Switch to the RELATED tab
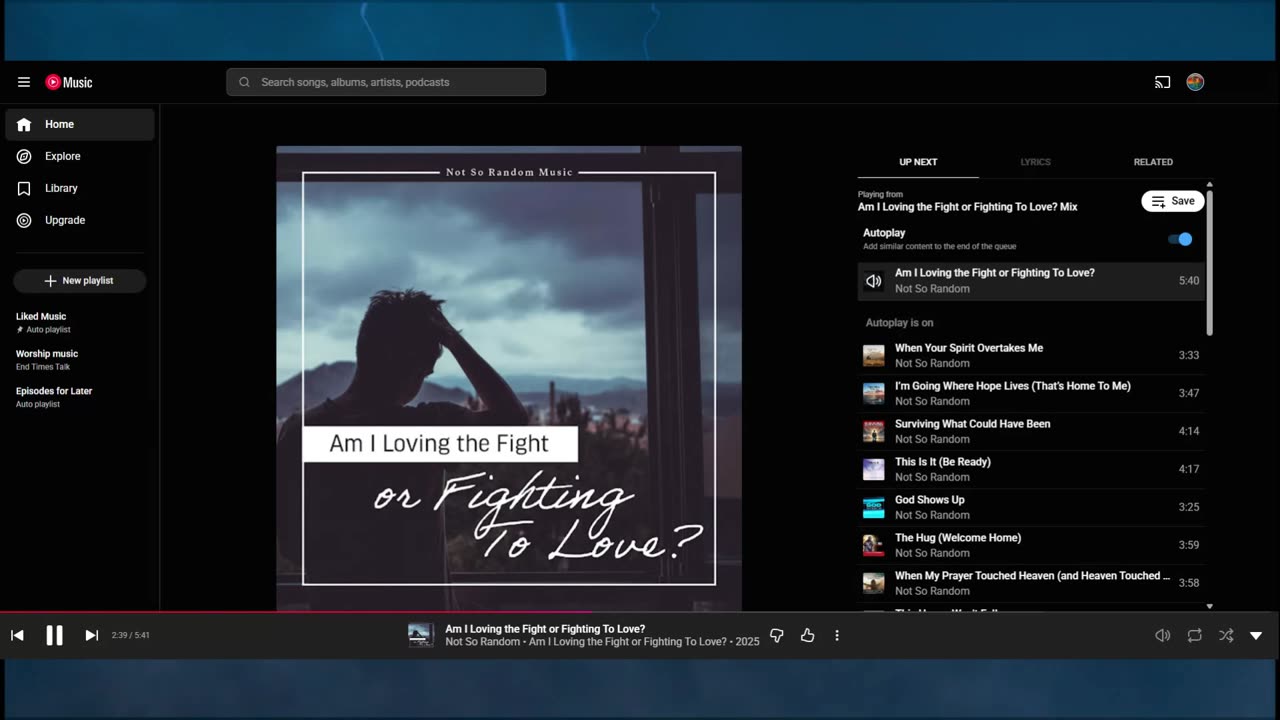The width and height of the screenshot is (1280, 720). pyautogui.click(x=1153, y=162)
